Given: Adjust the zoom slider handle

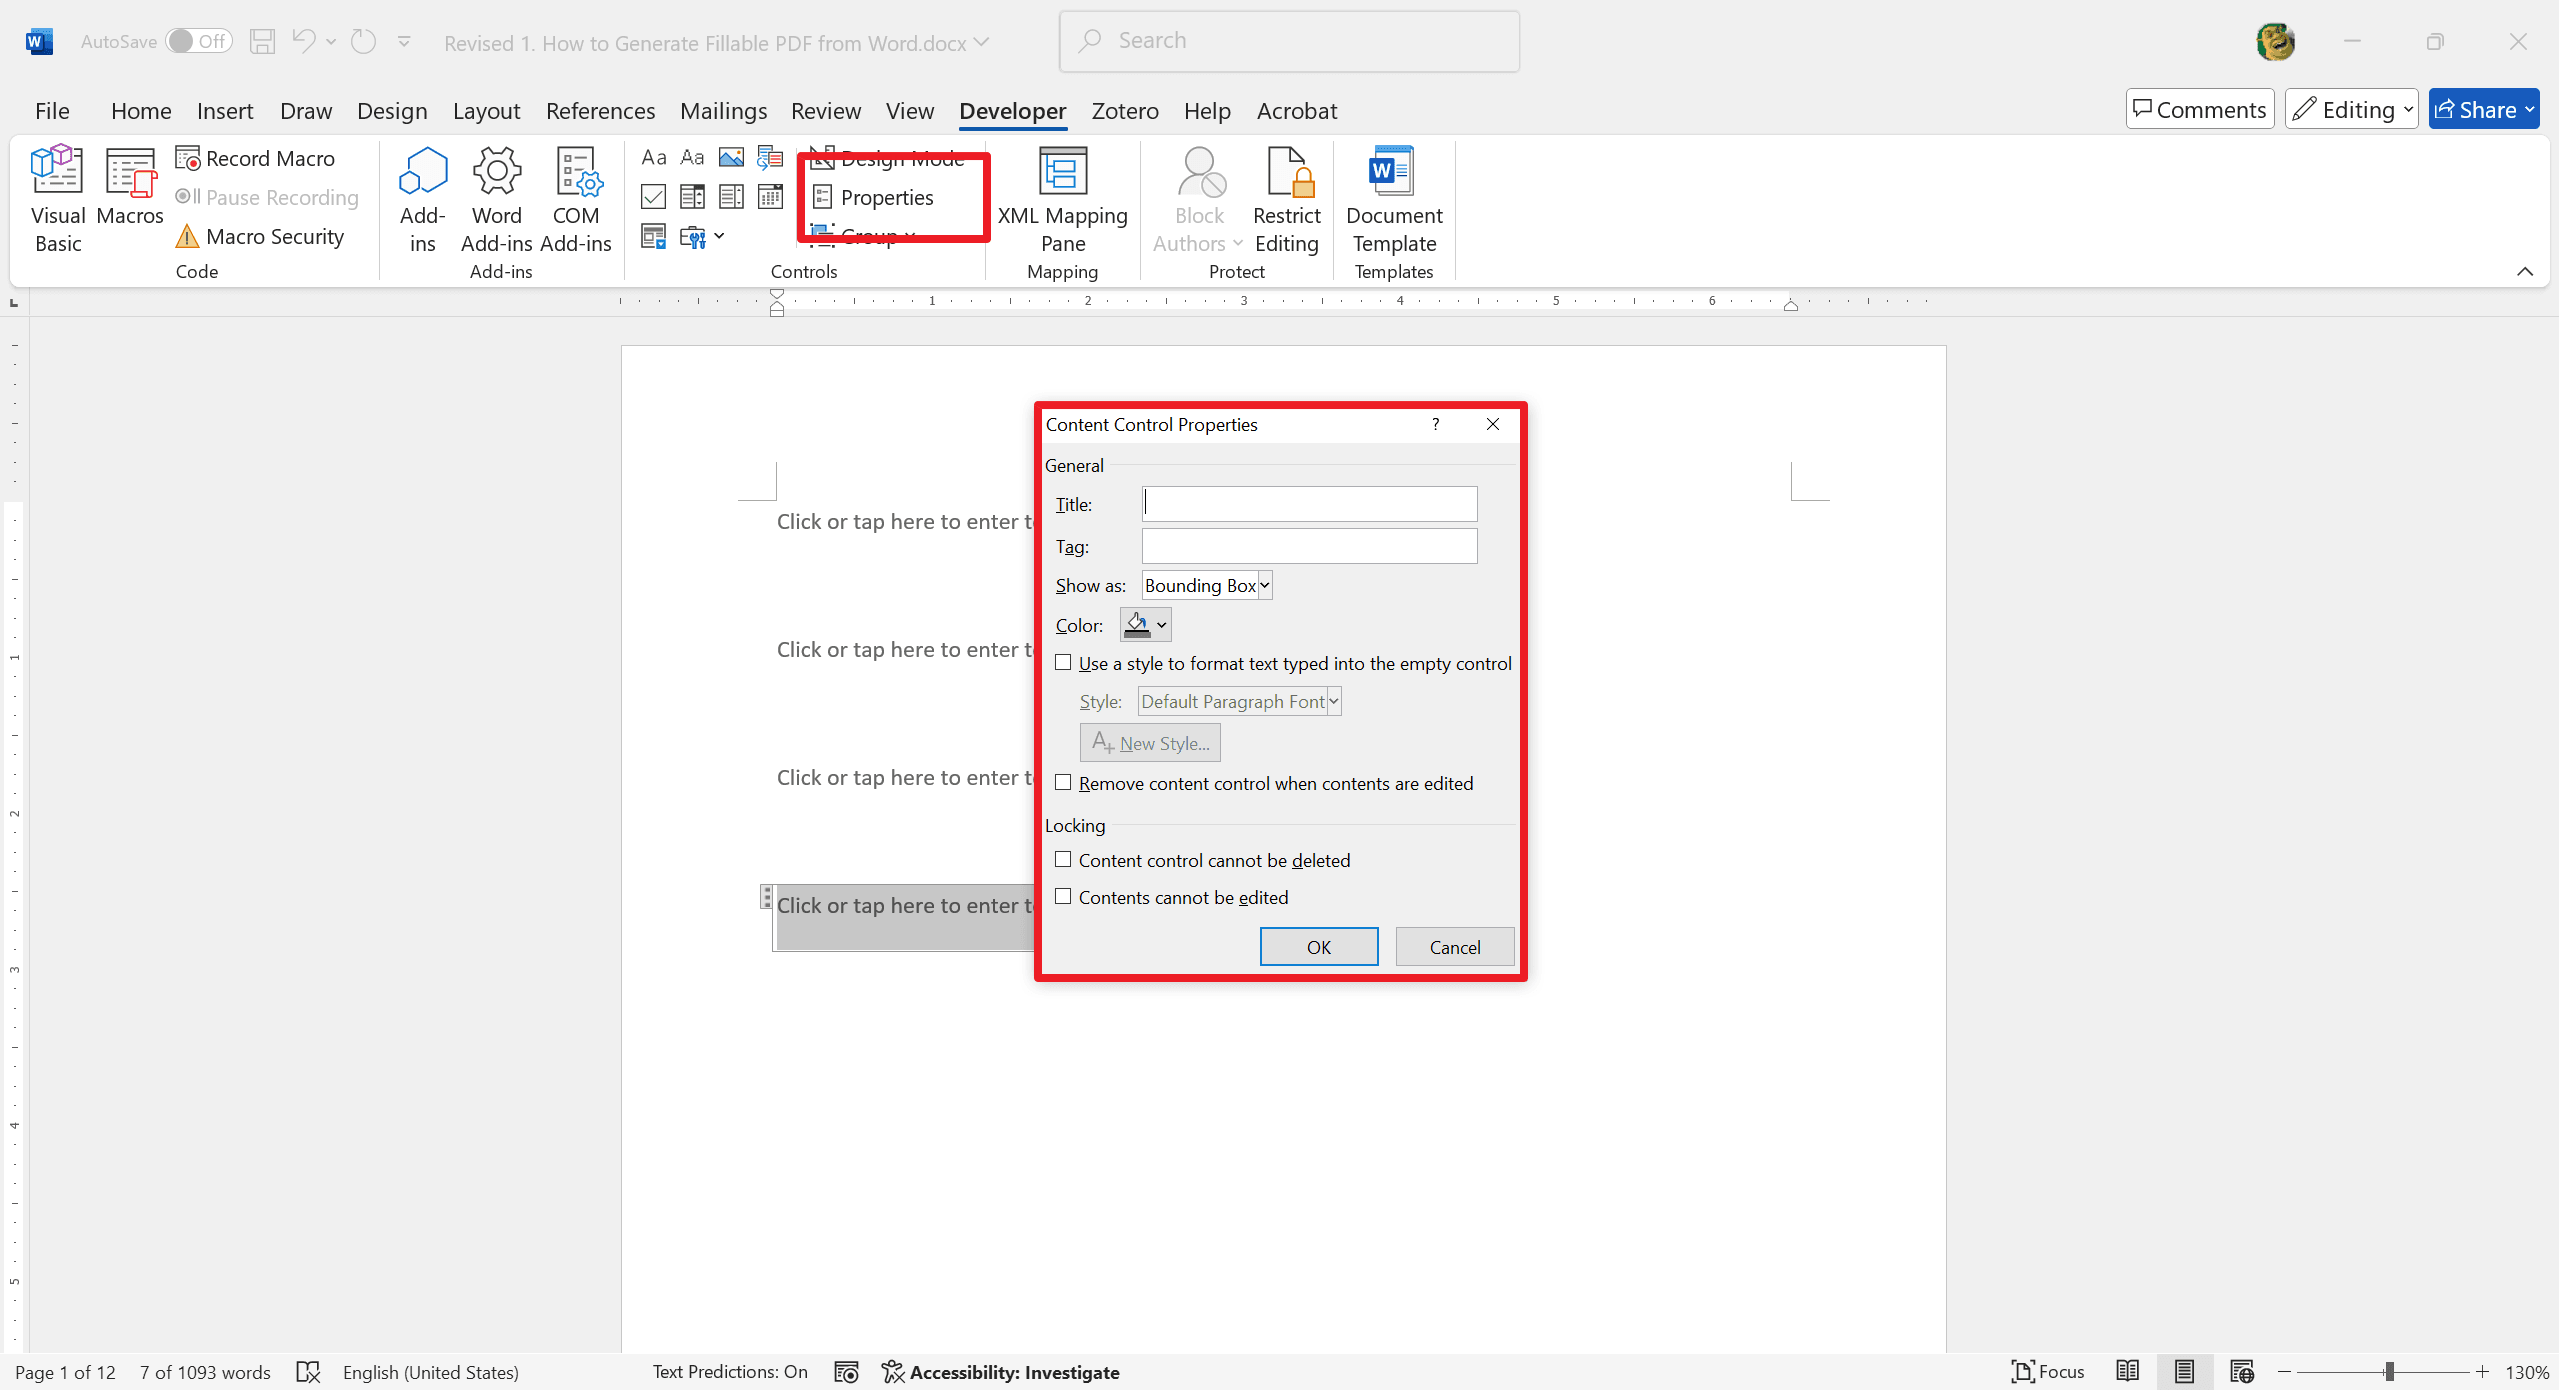Looking at the screenshot, I should pyautogui.click(x=2389, y=1372).
